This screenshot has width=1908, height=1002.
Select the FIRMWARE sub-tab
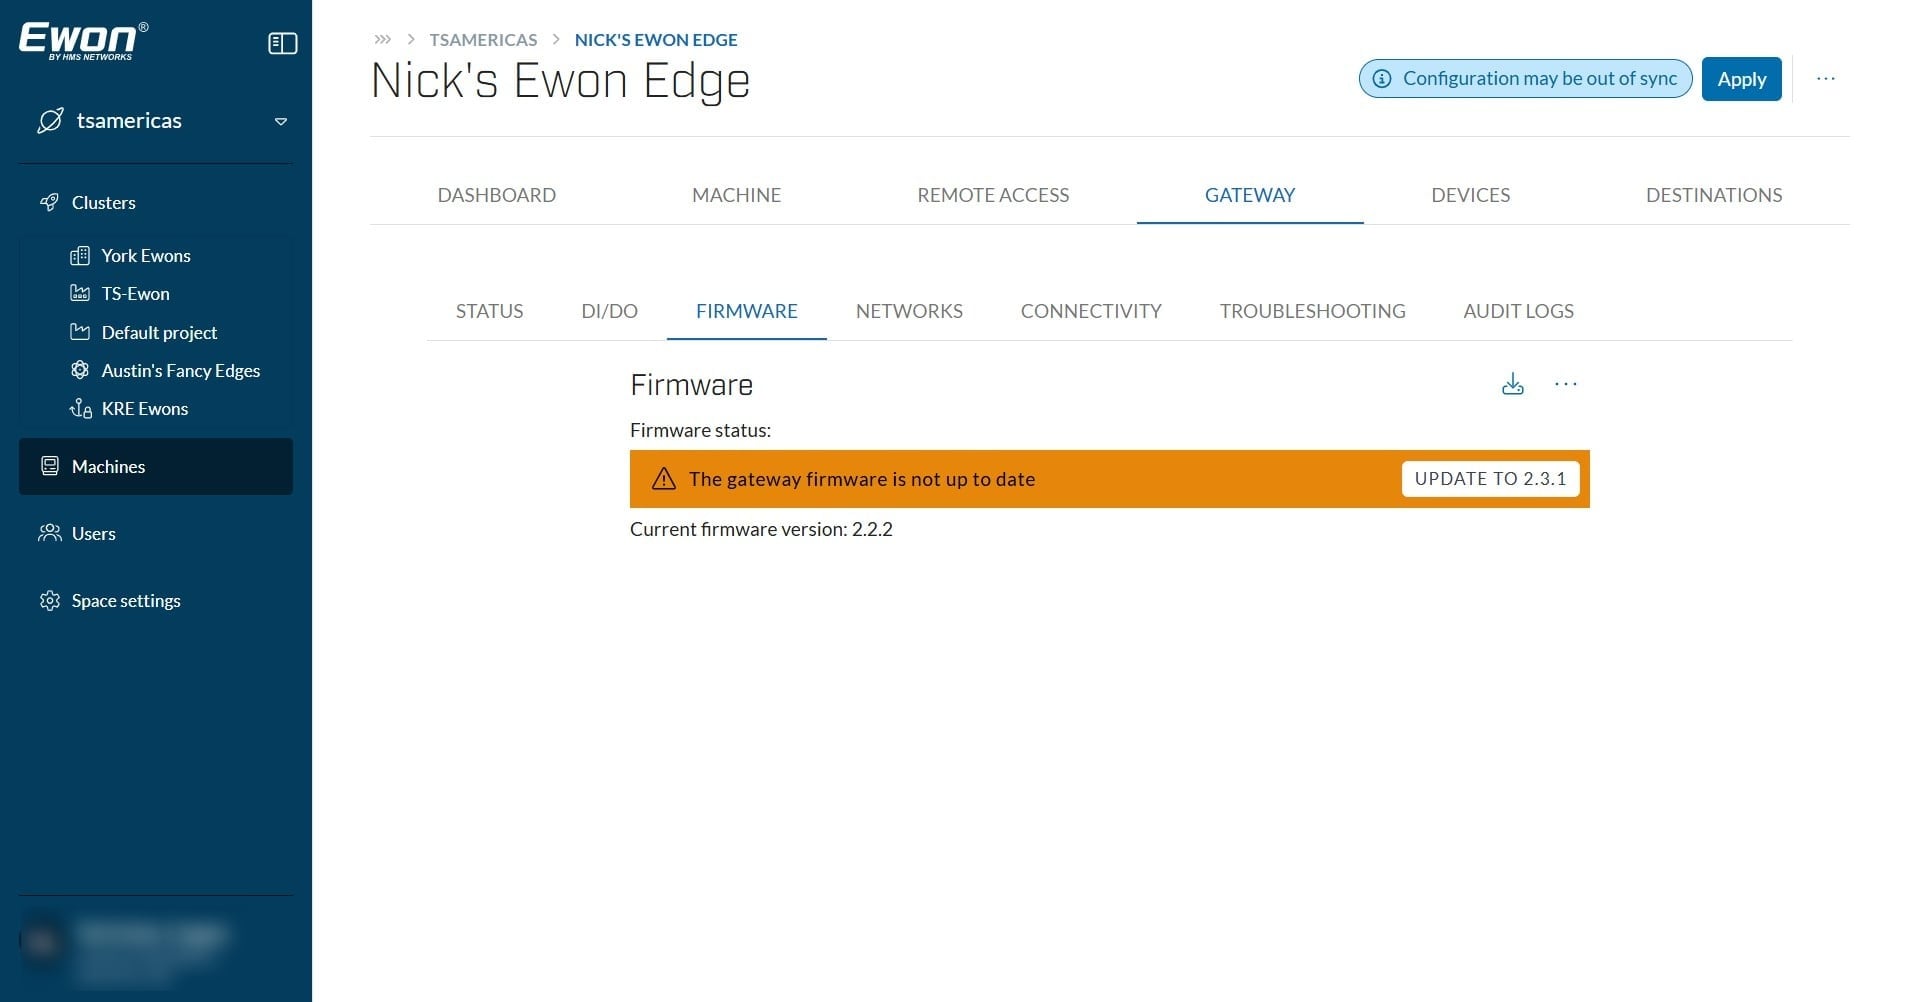747,311
